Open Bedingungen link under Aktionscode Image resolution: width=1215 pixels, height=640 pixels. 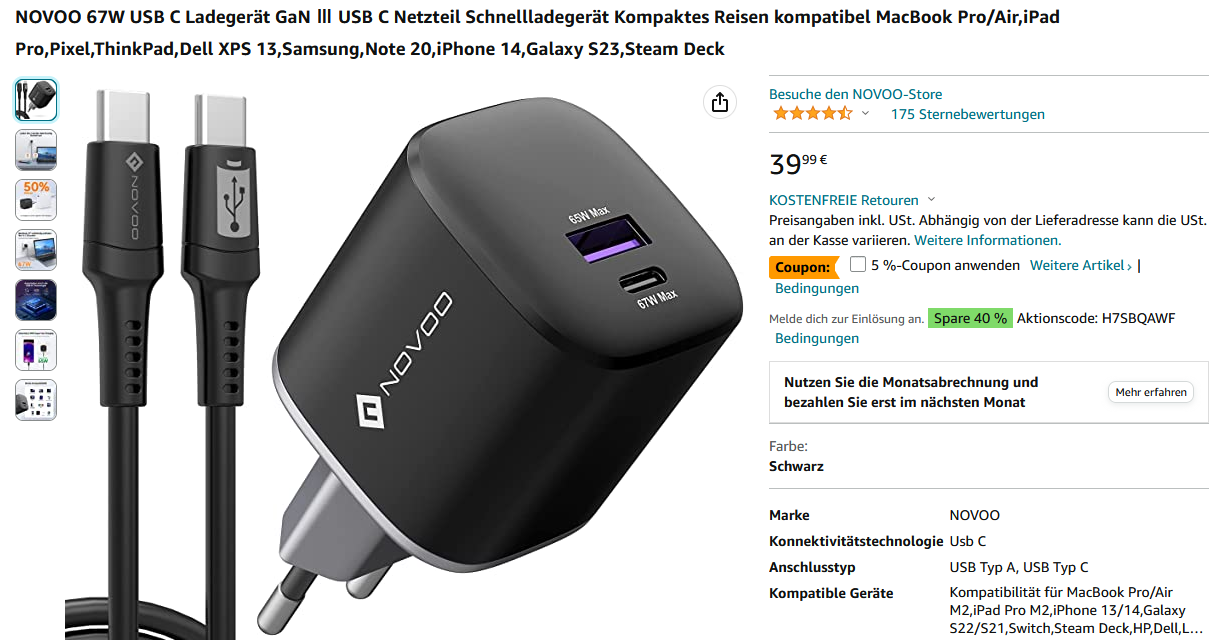pos(817,338)
